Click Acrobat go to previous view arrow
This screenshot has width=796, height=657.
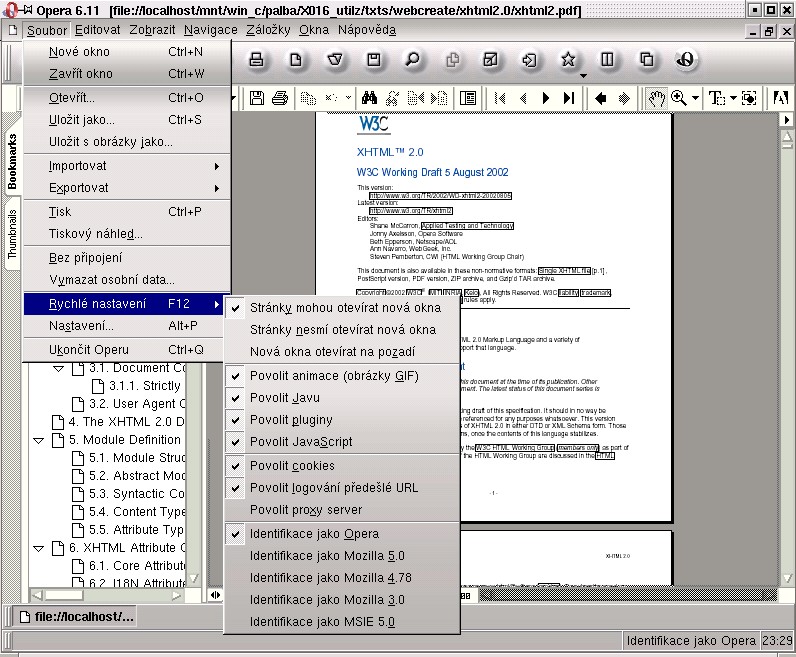click(601, 97)
